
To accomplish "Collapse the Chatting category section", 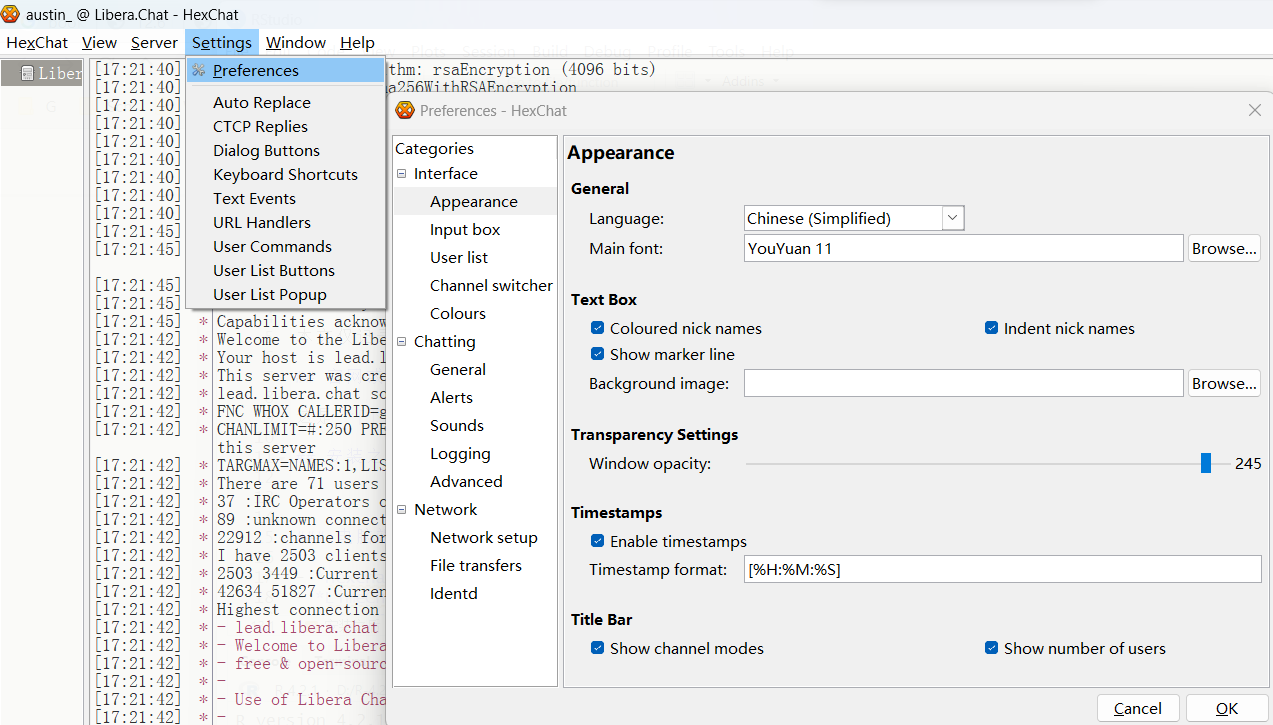I will (x=402, y=342).
